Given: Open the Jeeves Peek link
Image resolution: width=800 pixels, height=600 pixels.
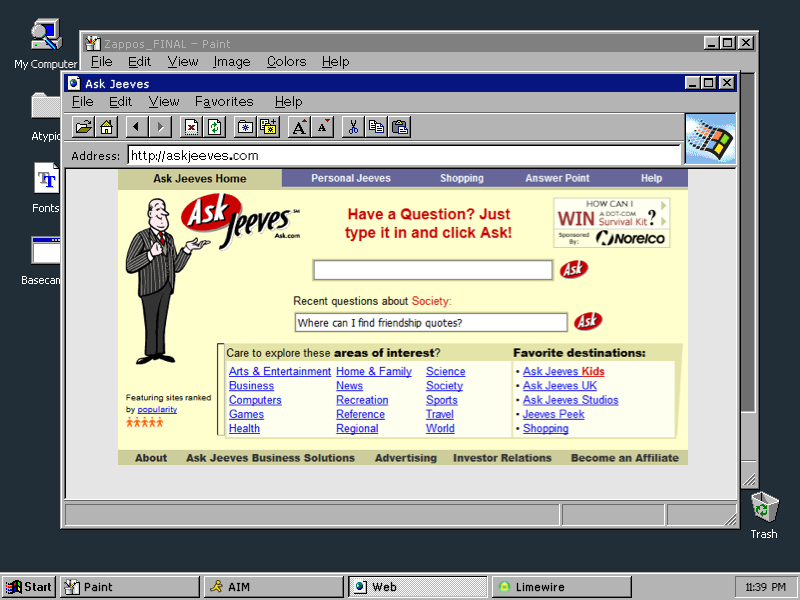Looking at the screenshot, I should click(553, 414).
